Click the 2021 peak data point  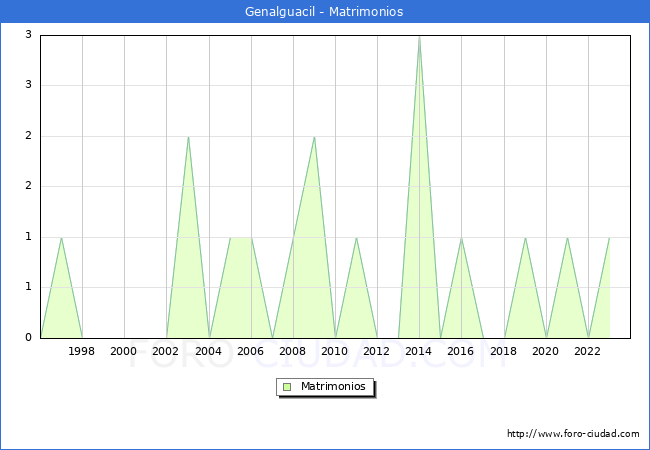tap(567, 237)
